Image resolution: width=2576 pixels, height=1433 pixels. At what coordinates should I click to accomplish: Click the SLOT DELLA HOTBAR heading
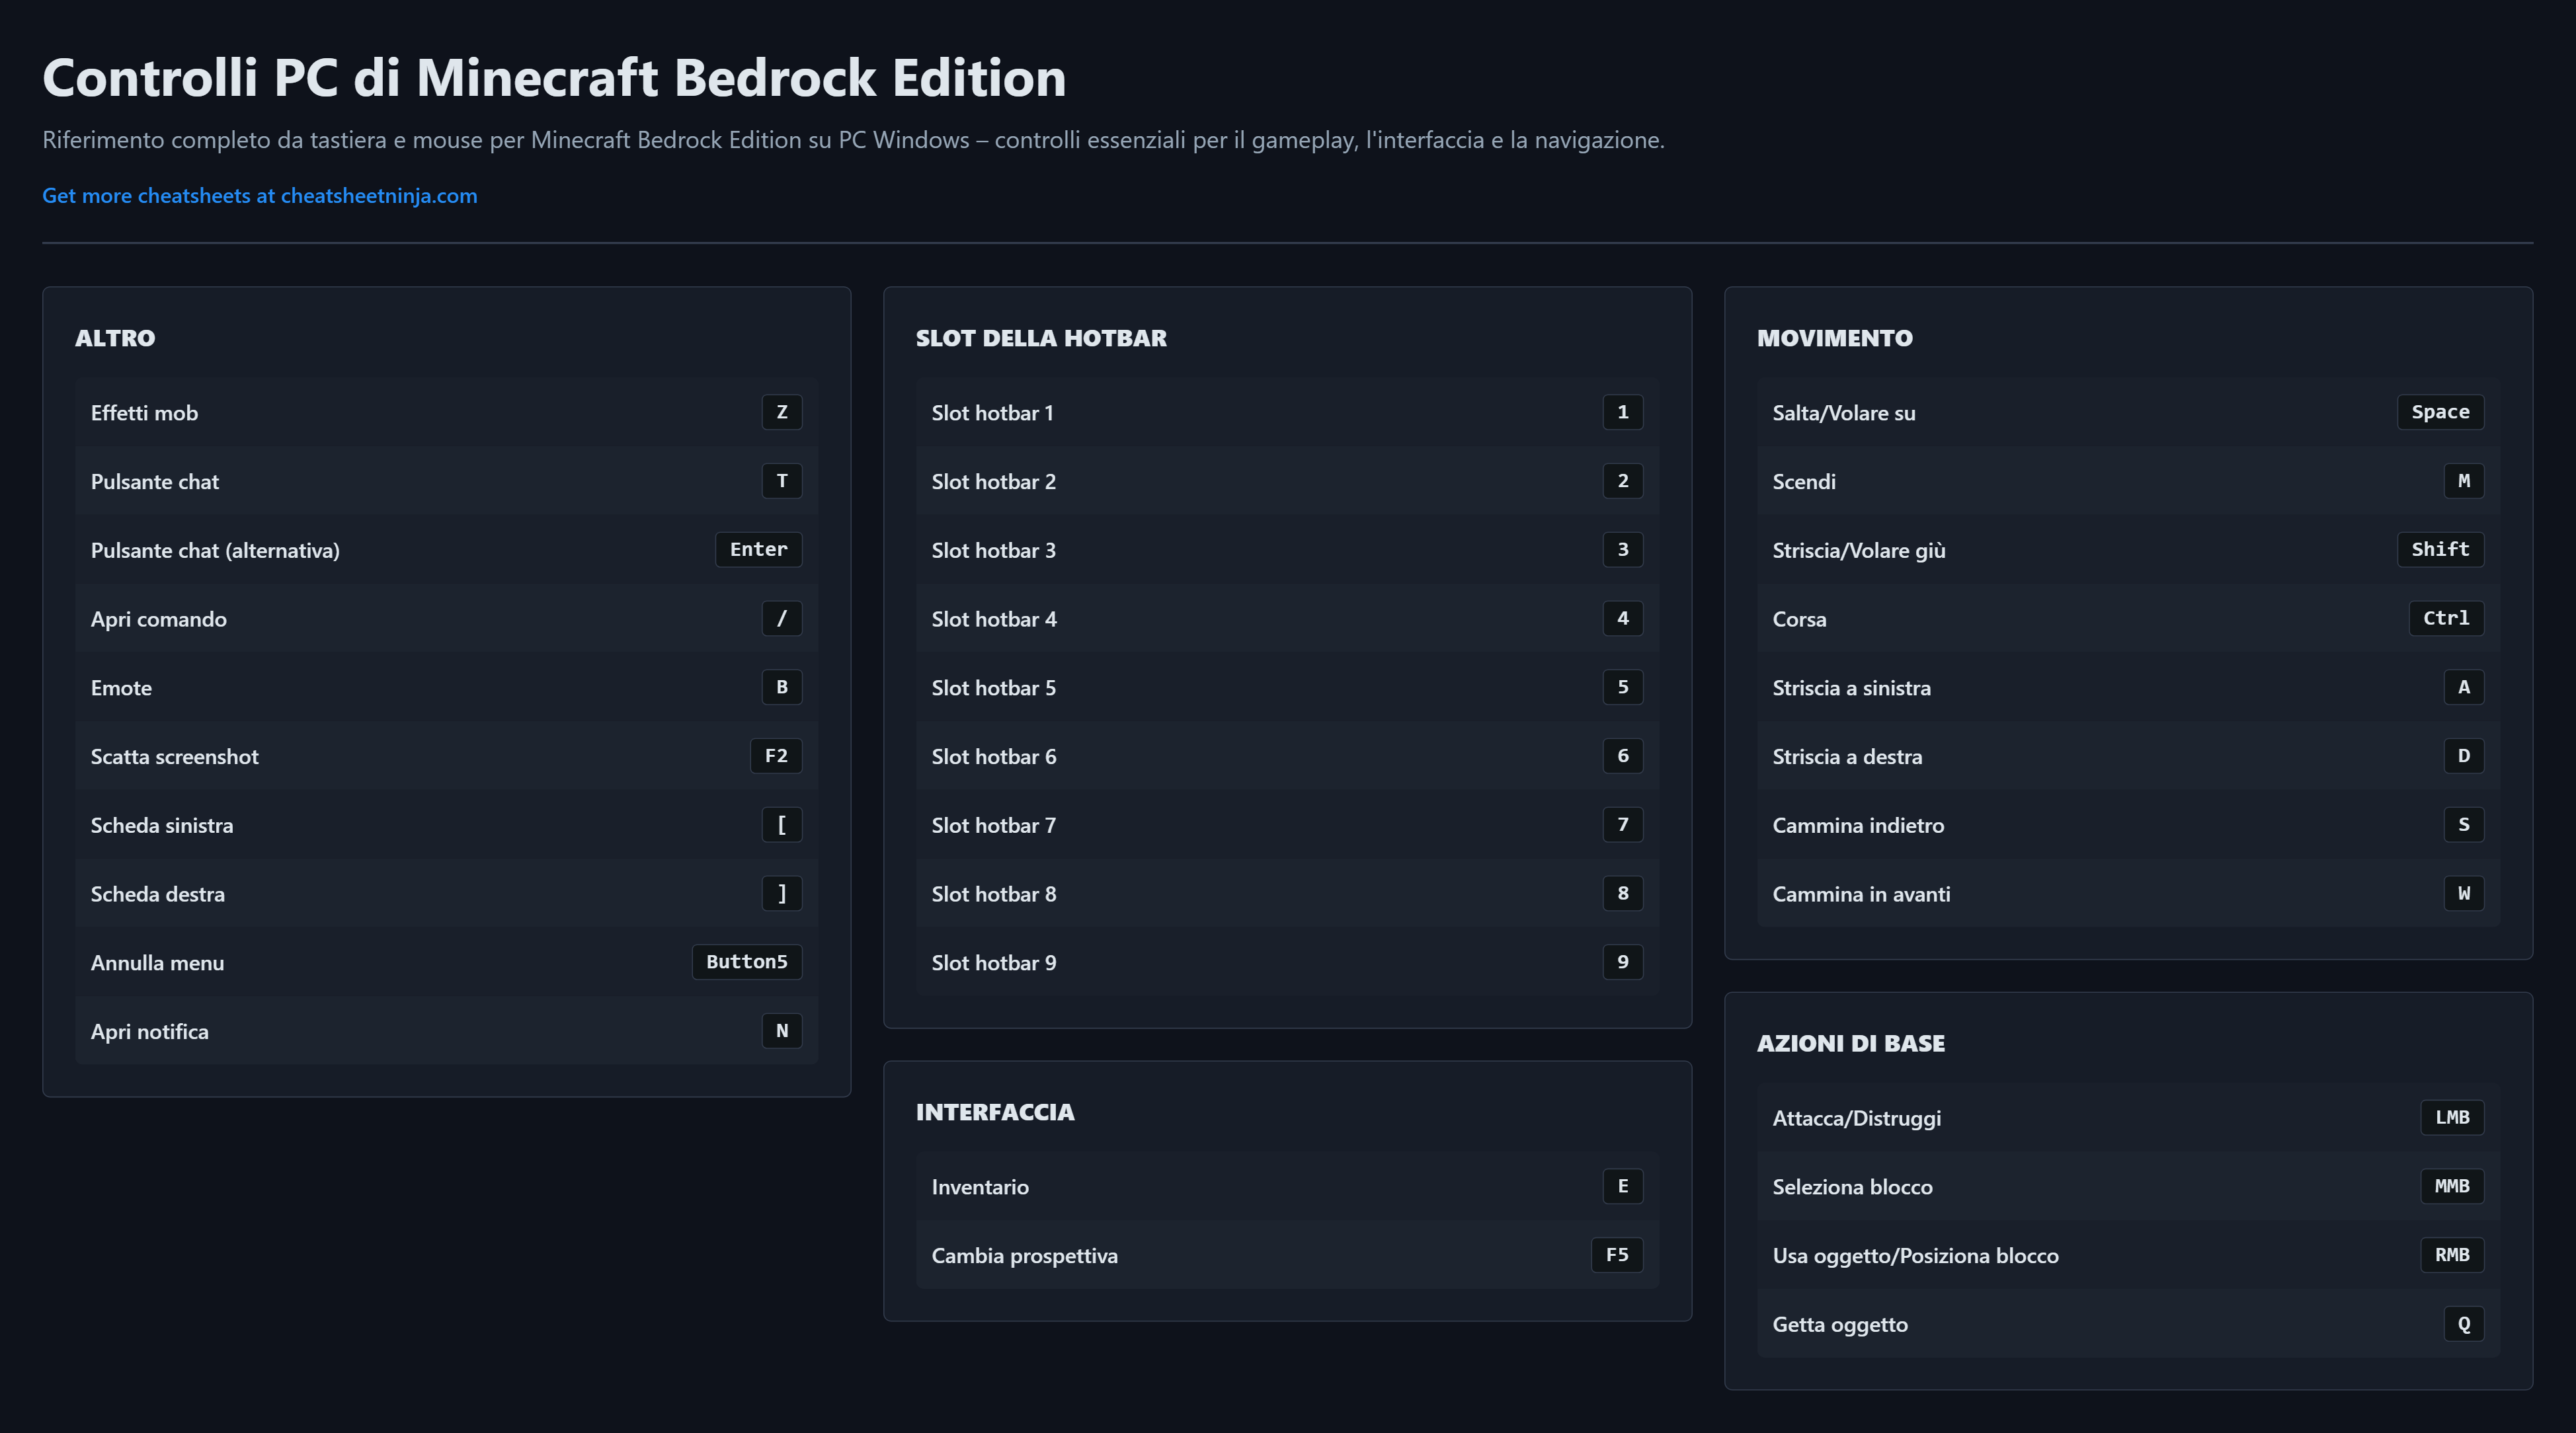[1040, 338]
